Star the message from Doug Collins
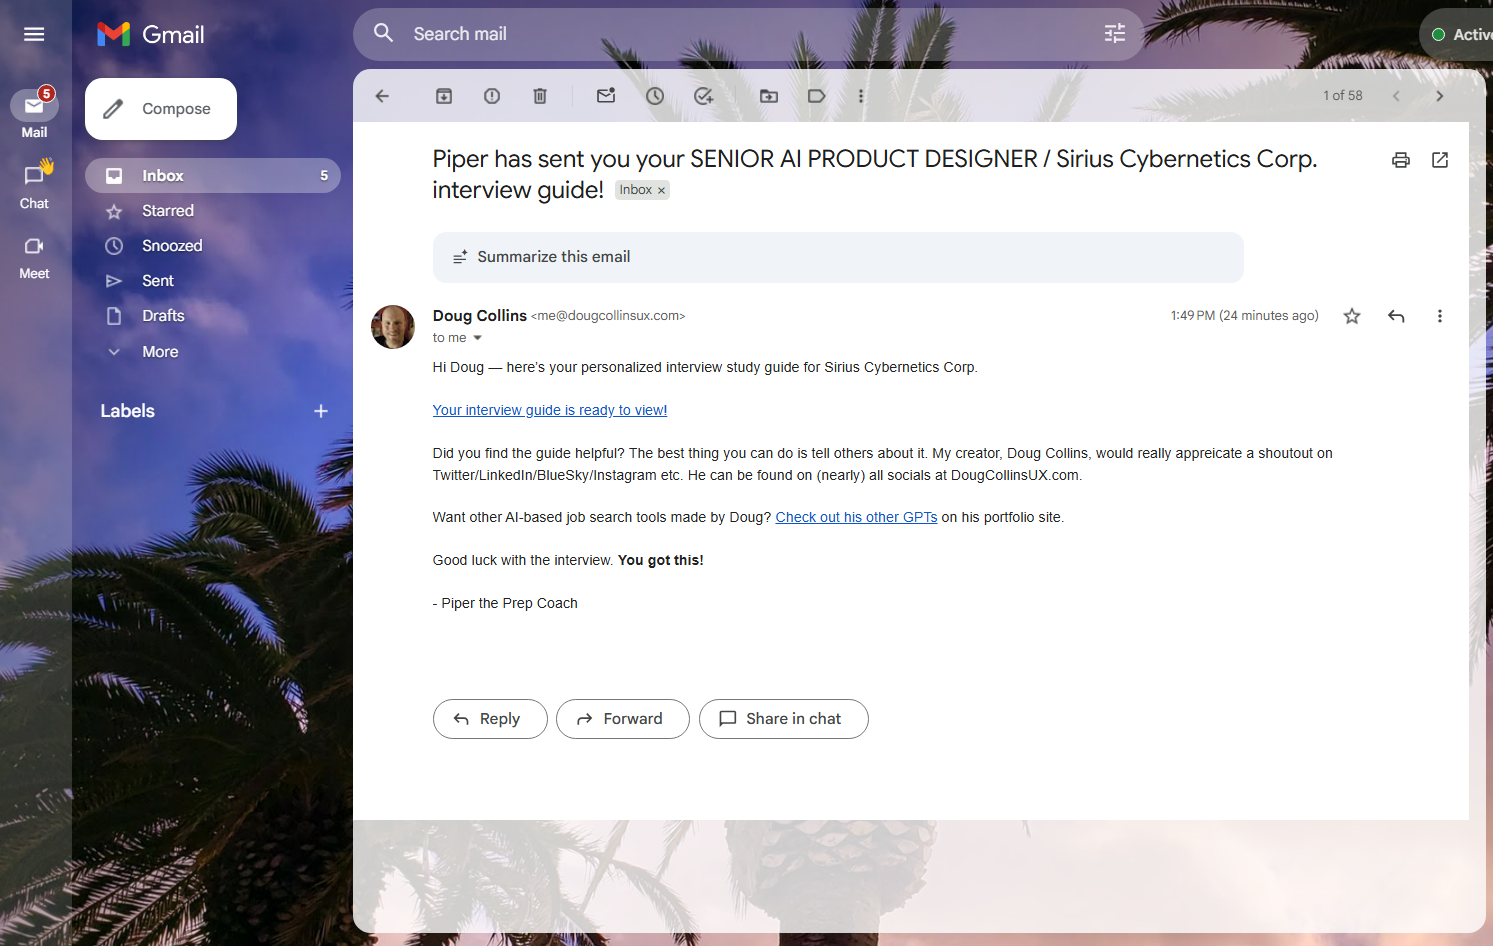 [x=1352, y=316]
